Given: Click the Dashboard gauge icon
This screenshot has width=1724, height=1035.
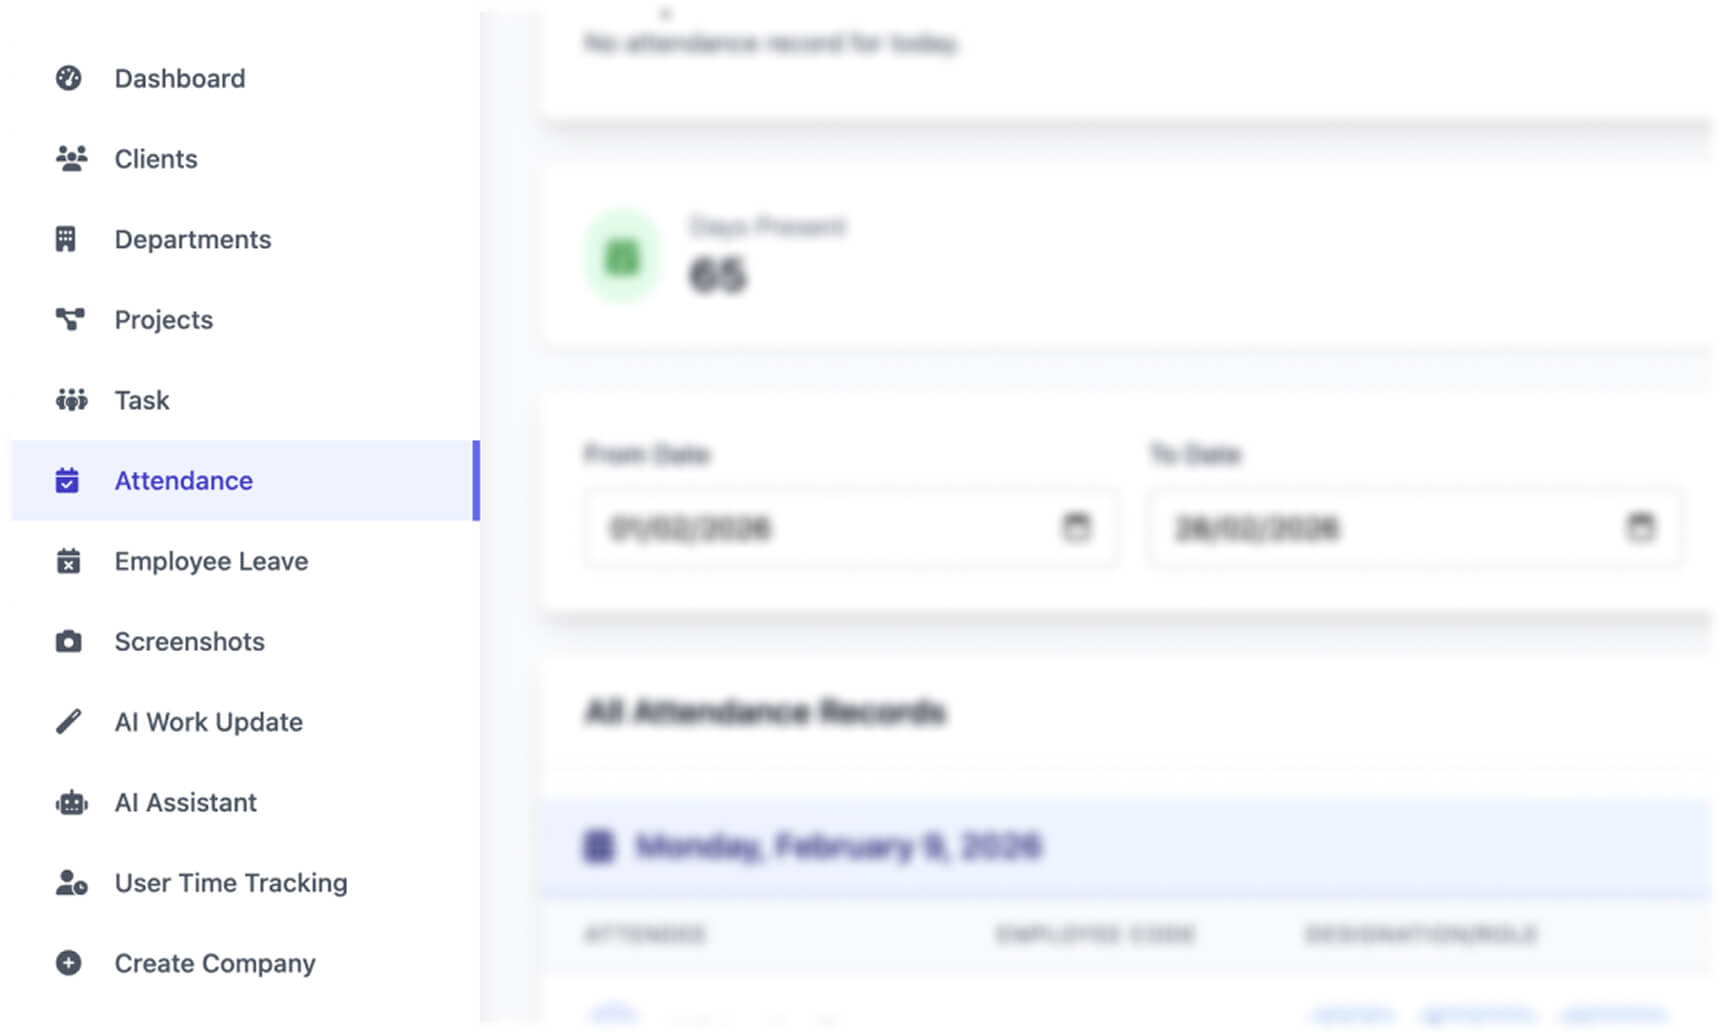Looking at the screenshot, I should pyautogui.click(x=68, y=78).
